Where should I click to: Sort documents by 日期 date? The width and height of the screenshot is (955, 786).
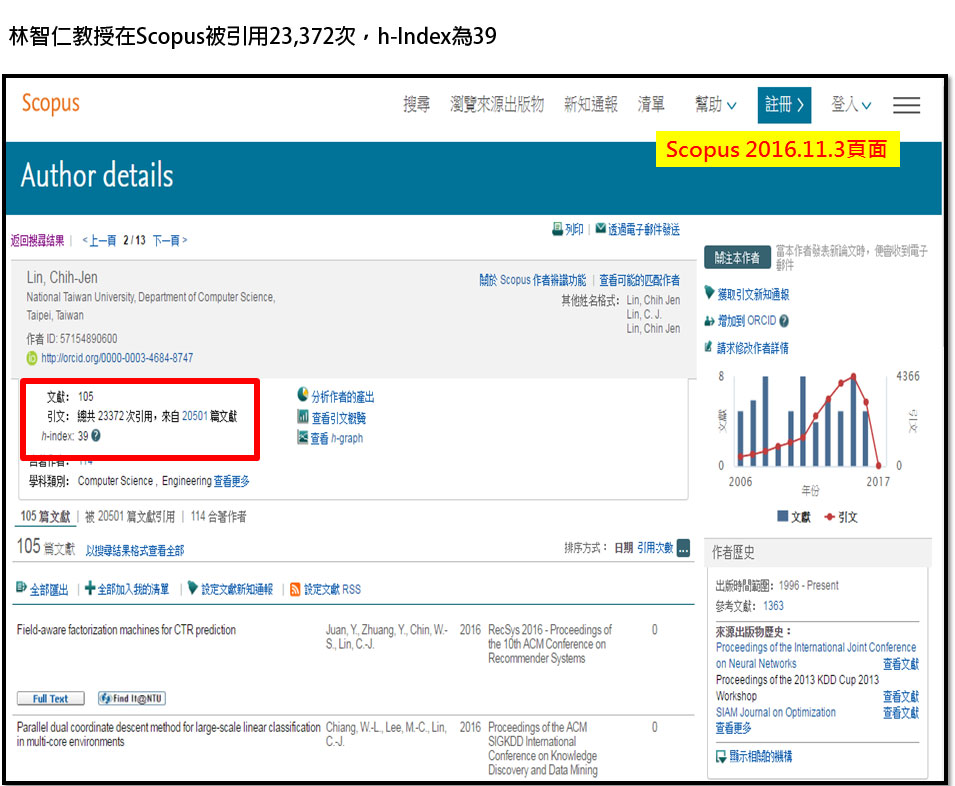(x=624, y=548)
